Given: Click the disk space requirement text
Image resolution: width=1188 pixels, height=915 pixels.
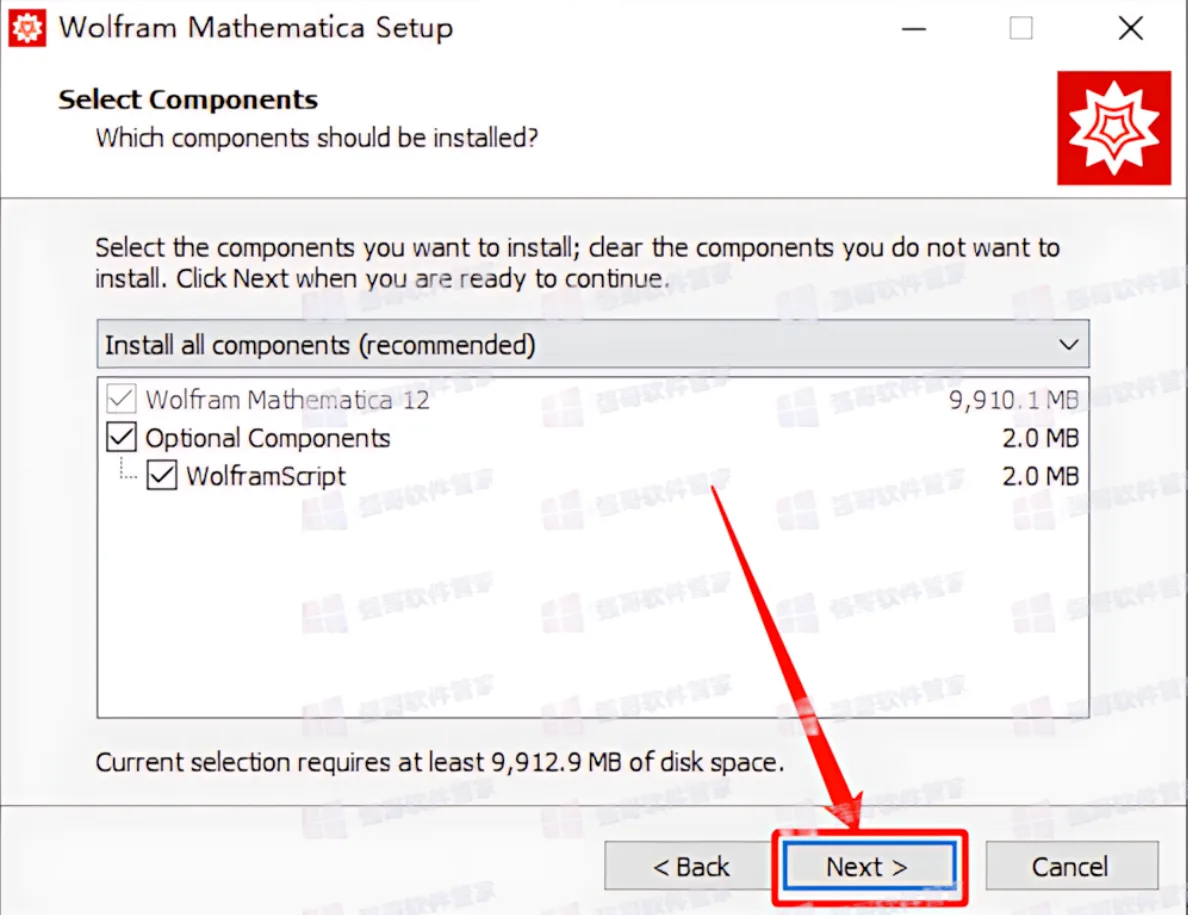Looking at the screenshot, I should point(439,762).
